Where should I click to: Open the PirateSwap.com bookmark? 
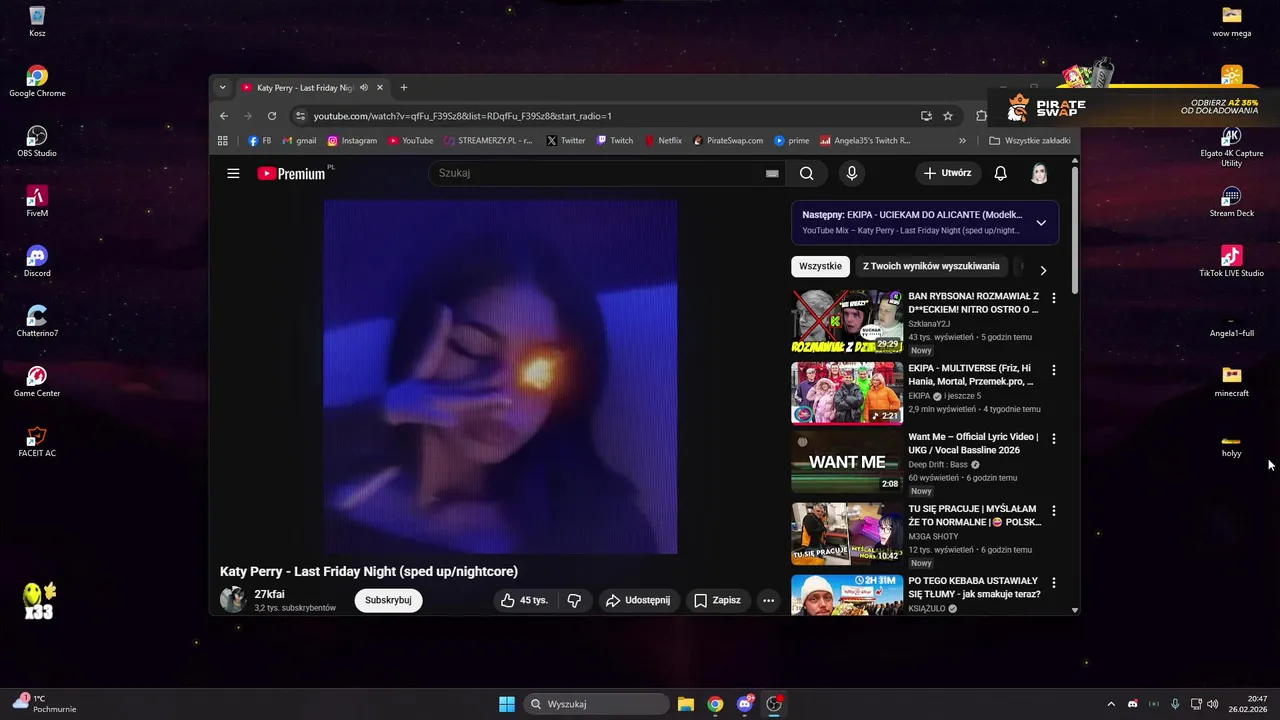(727, 141)
